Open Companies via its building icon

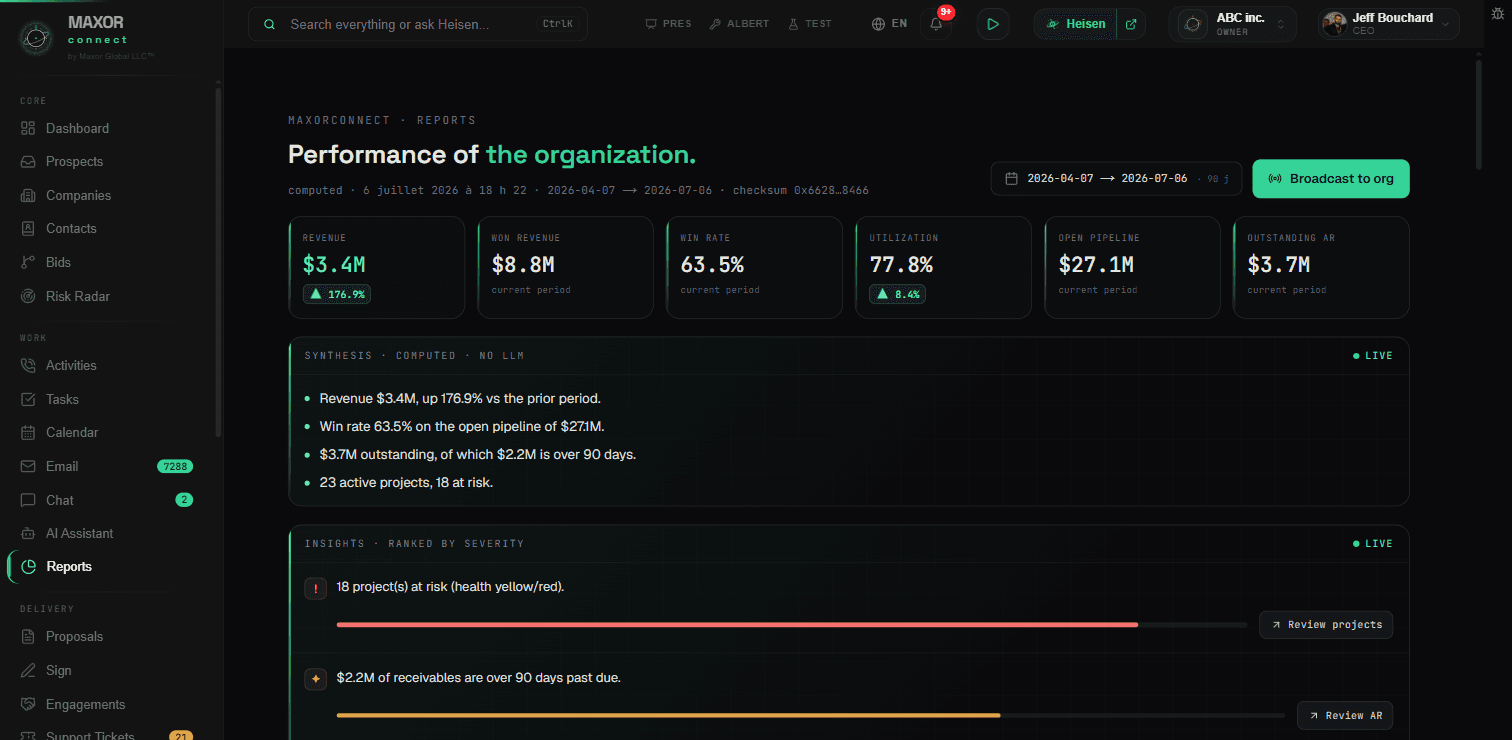28,195
